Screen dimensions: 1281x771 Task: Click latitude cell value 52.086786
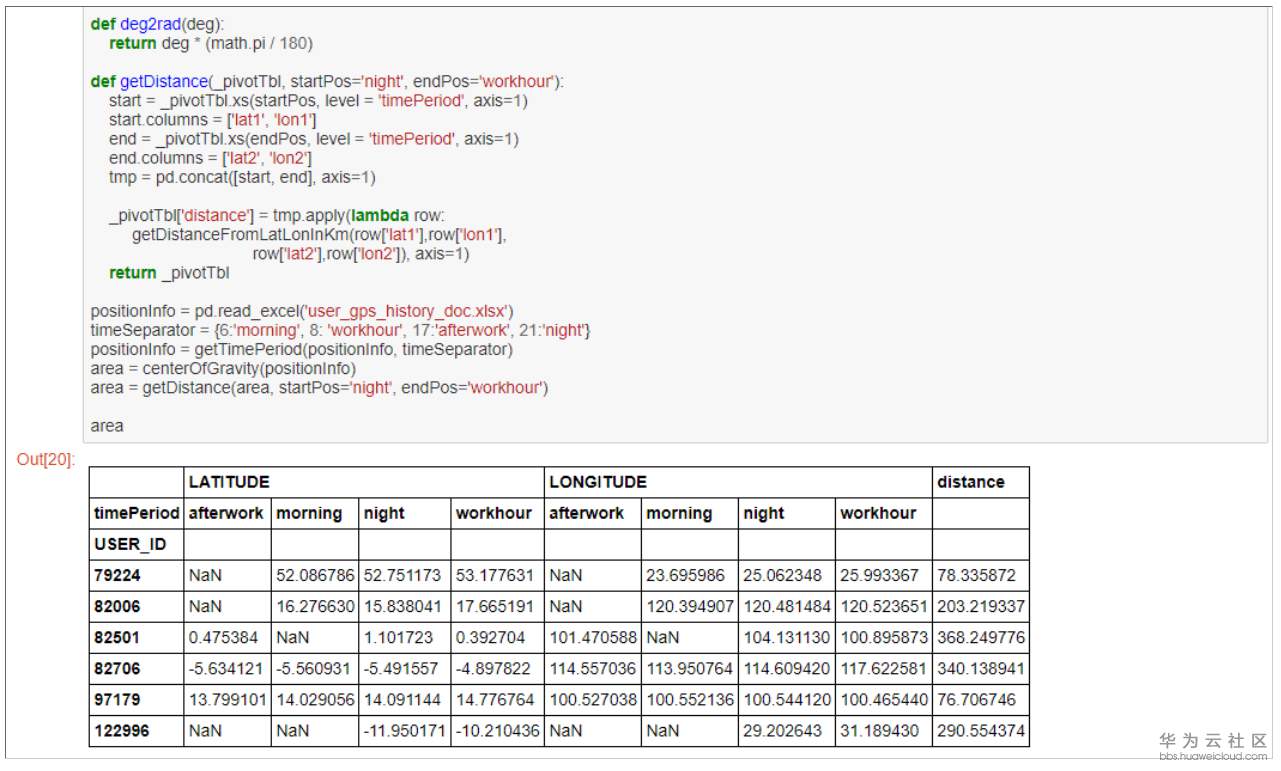click(x=314, y=575)
